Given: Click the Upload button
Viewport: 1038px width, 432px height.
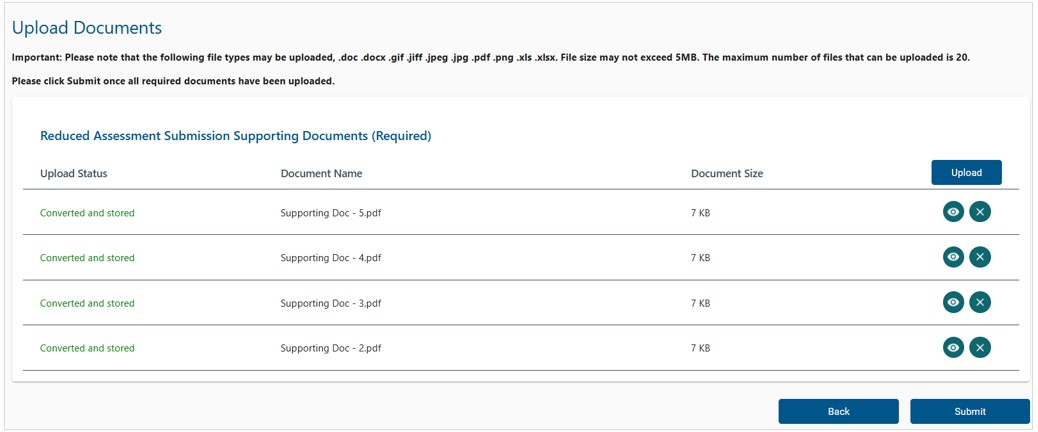Looking at the screenshot, I should [967, 173].
